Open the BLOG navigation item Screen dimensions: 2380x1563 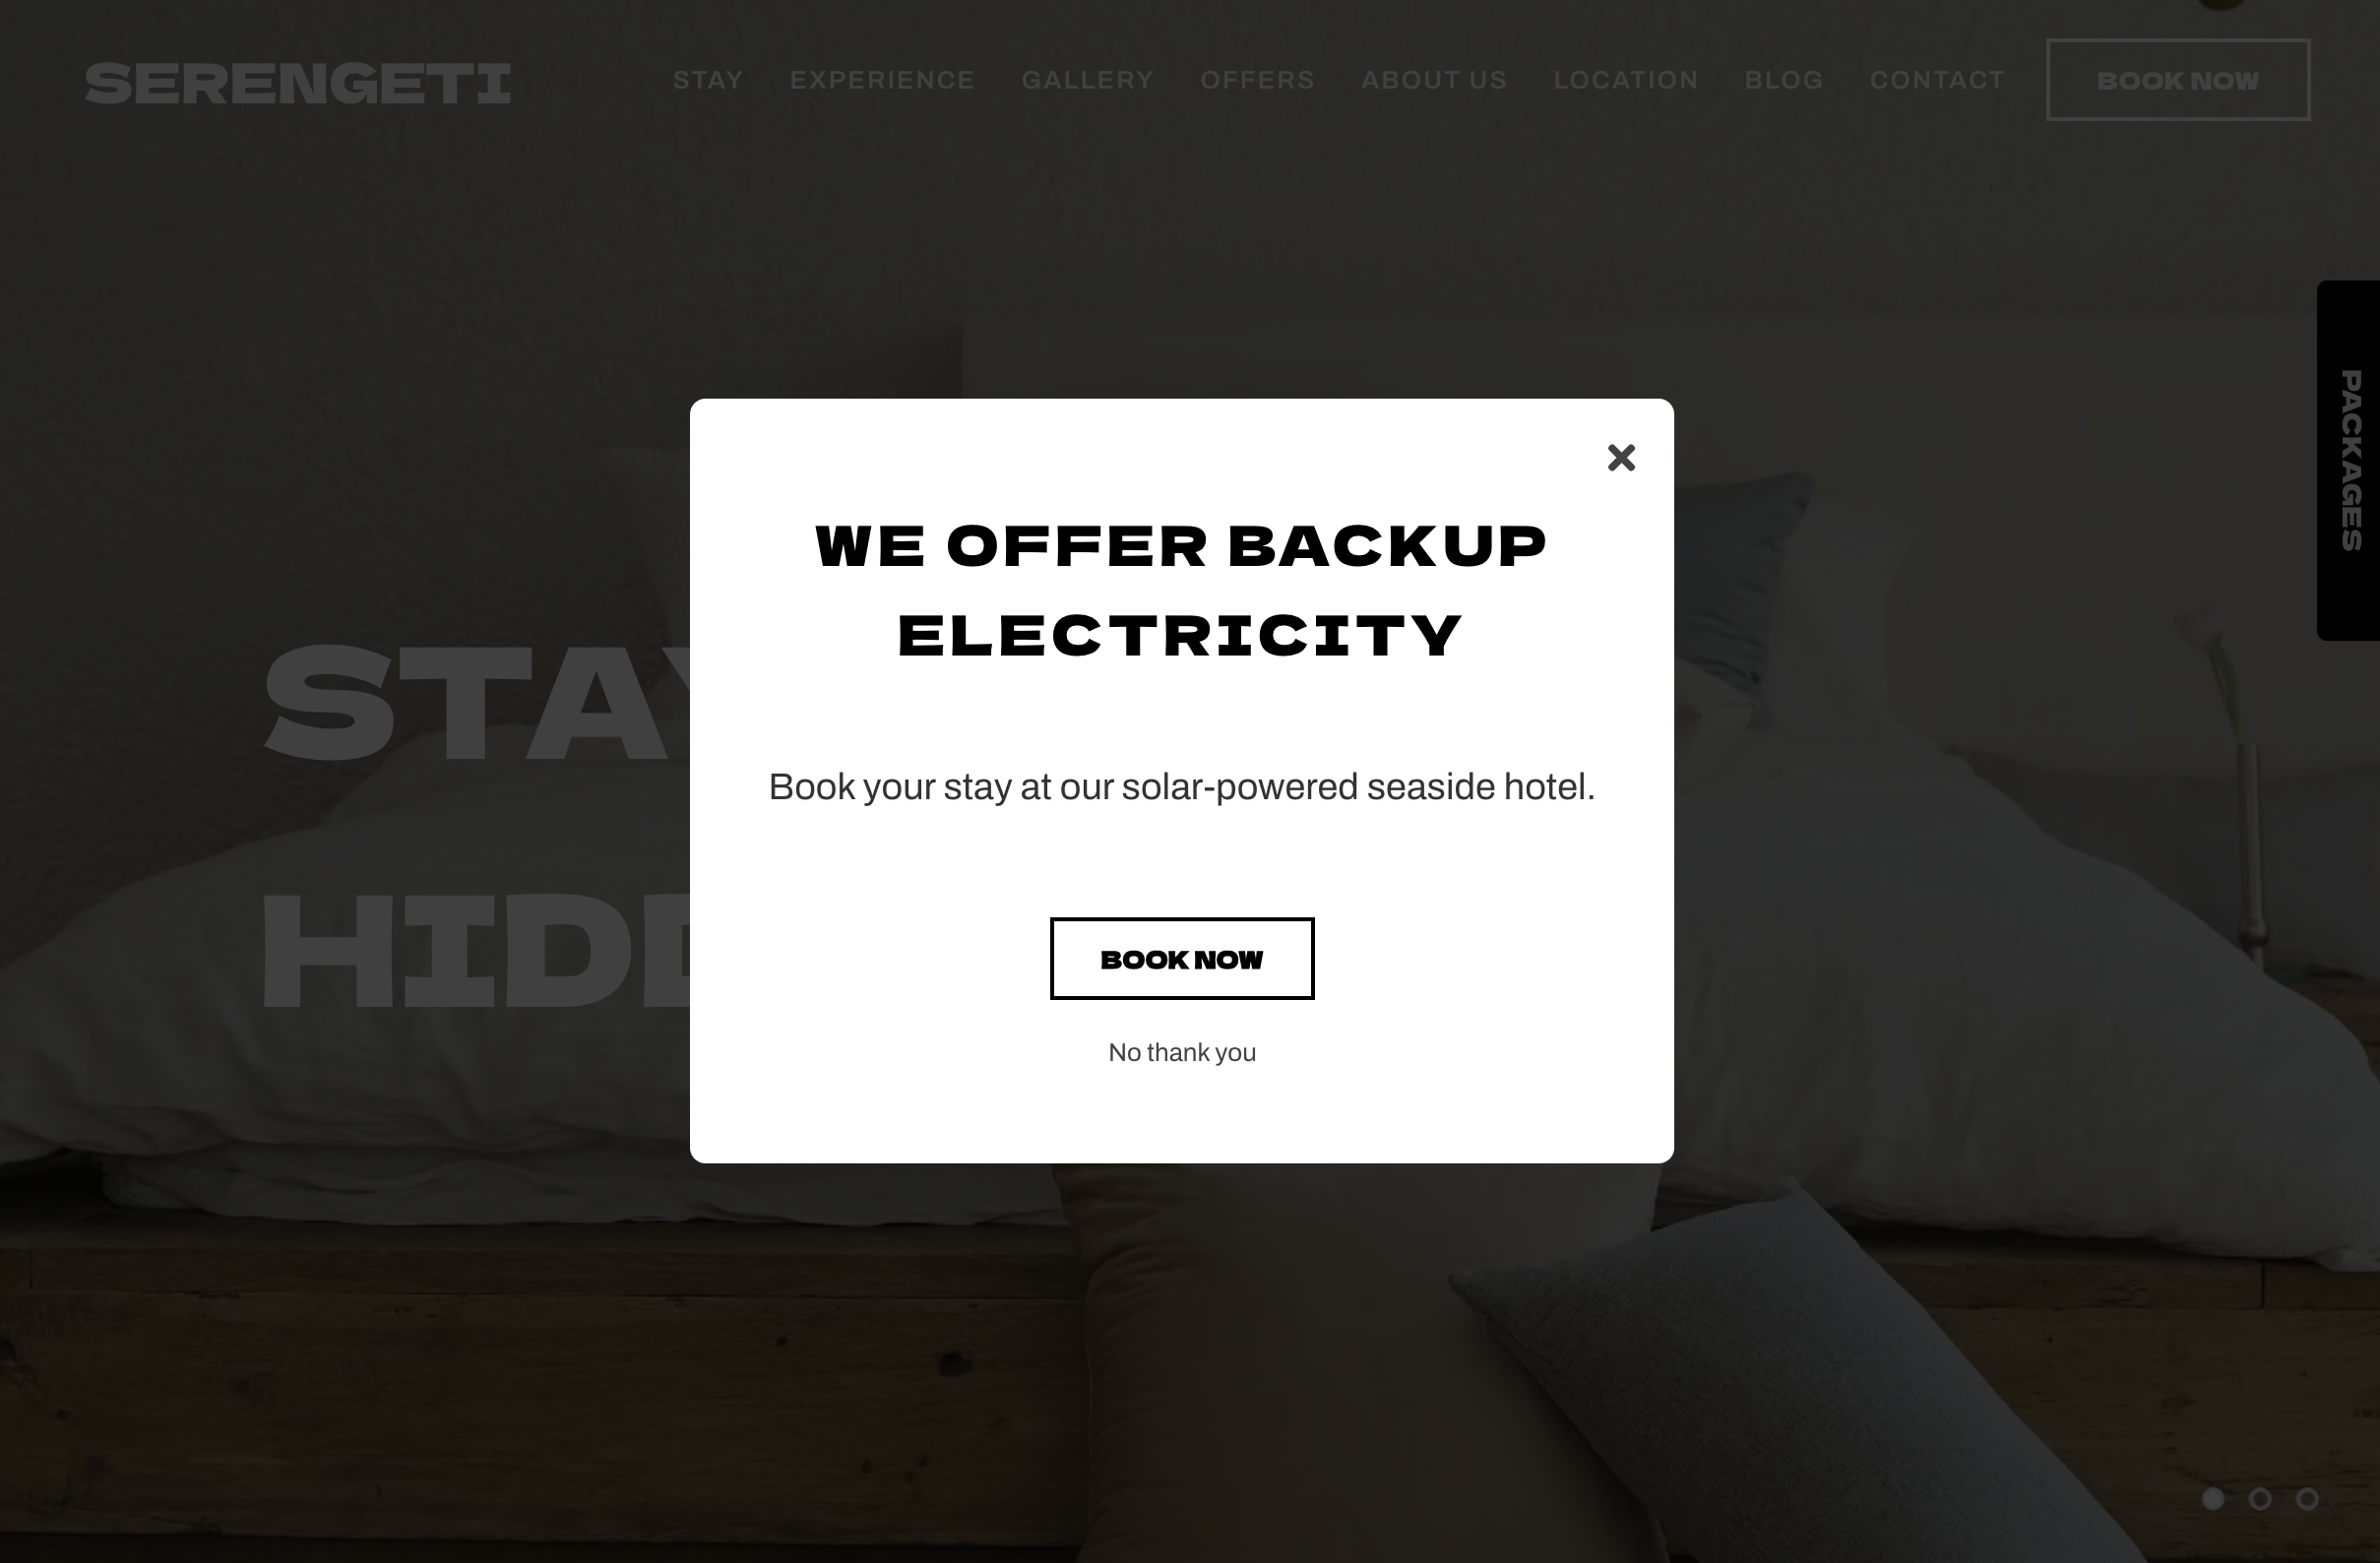(1782, 79)
